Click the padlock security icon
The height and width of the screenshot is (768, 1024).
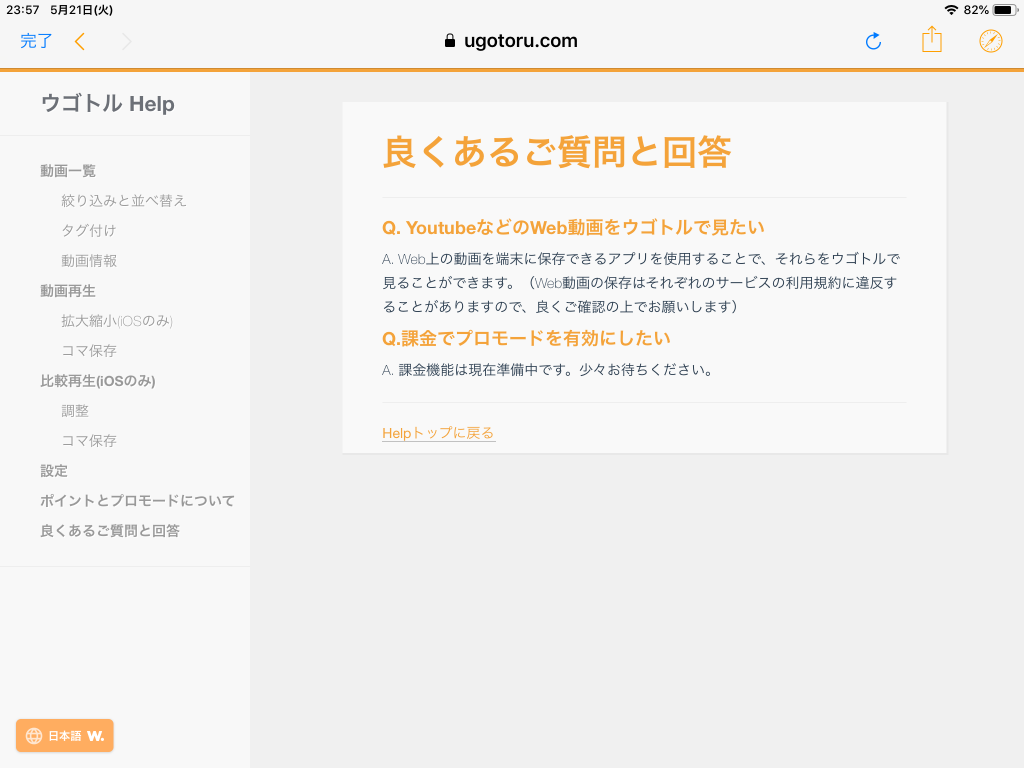pos(449,40)
